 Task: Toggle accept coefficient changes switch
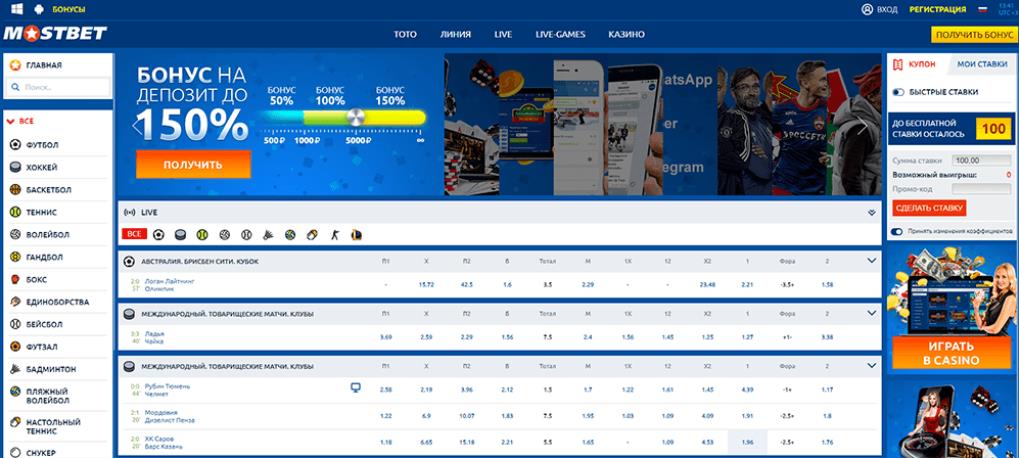coord(897,232)
